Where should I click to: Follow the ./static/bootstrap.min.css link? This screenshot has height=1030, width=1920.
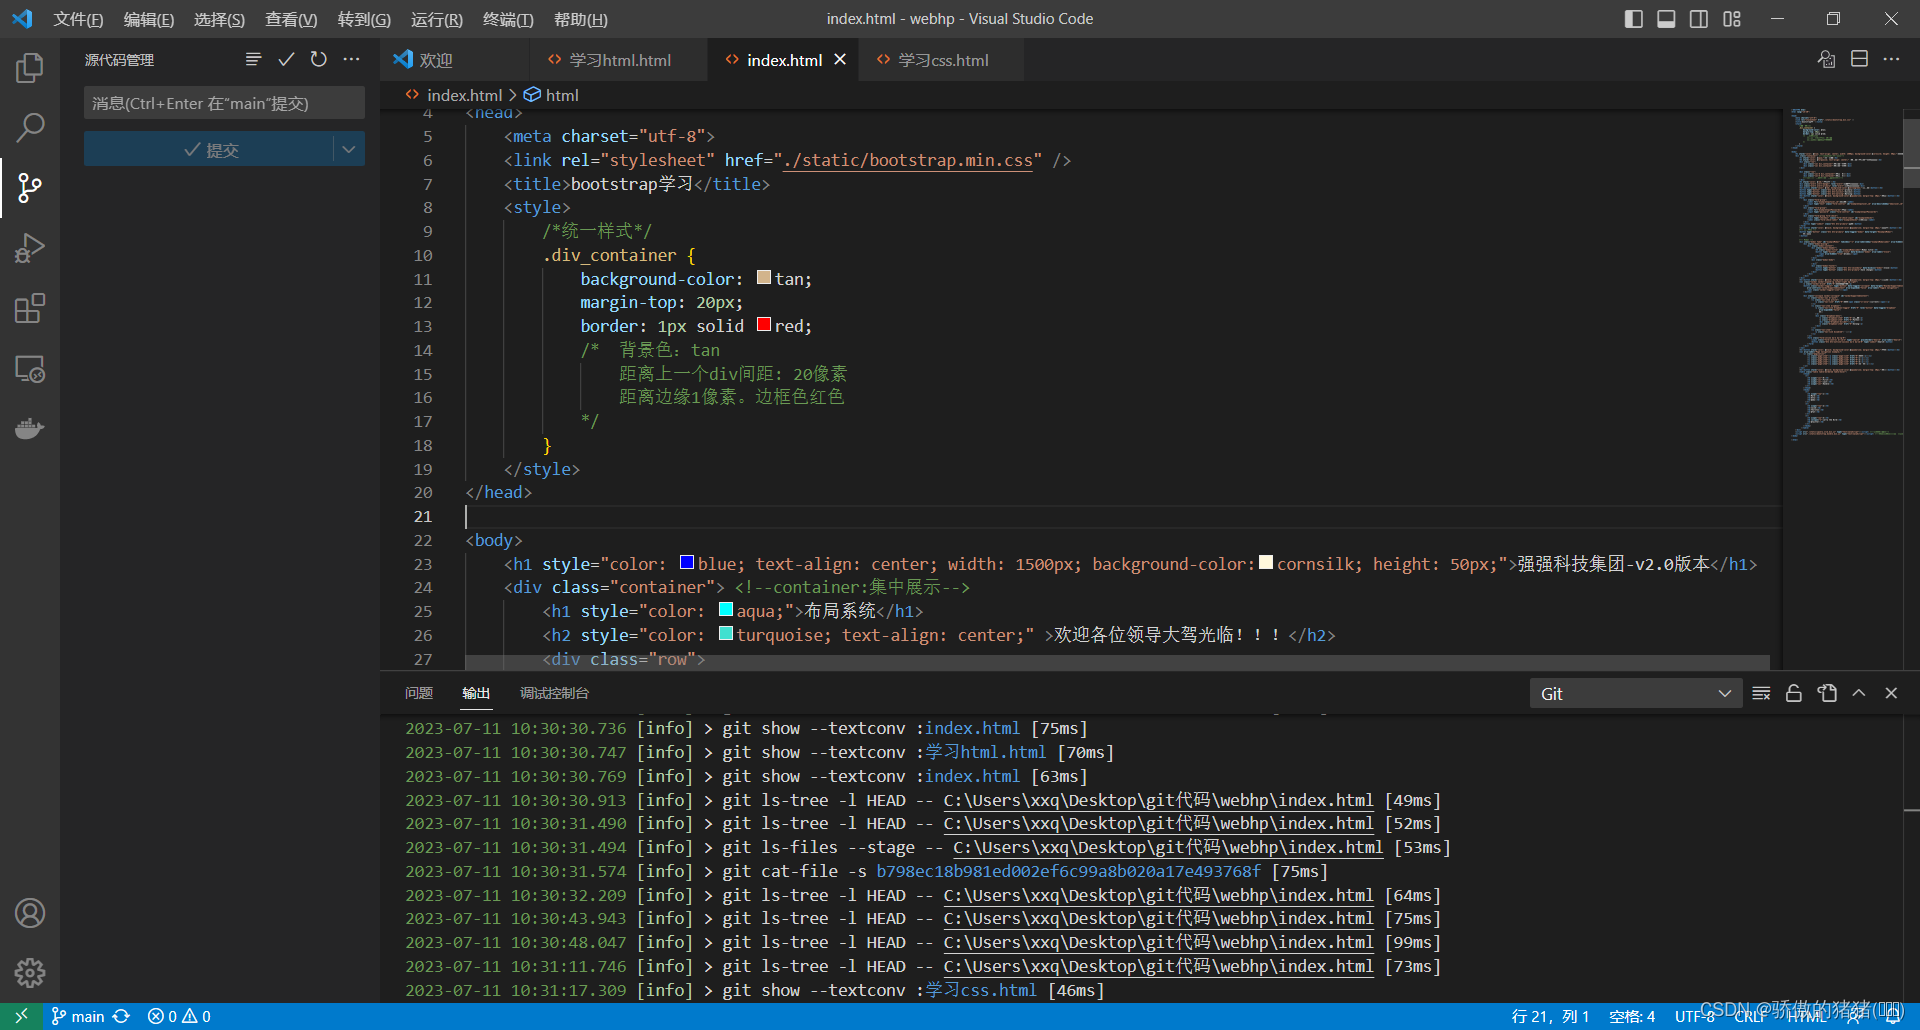pyautogui.click(x=907, y=160)
